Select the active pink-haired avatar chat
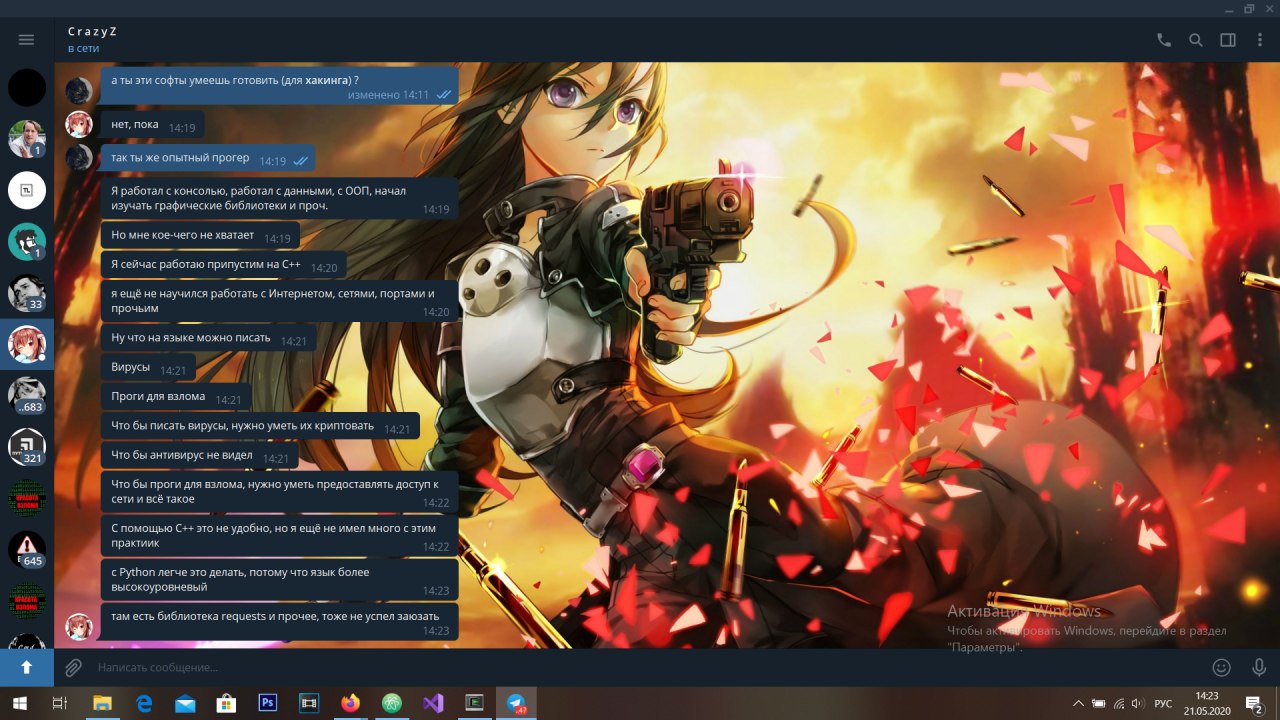The width and height of the screenshot is (1280, 720). 27,344
